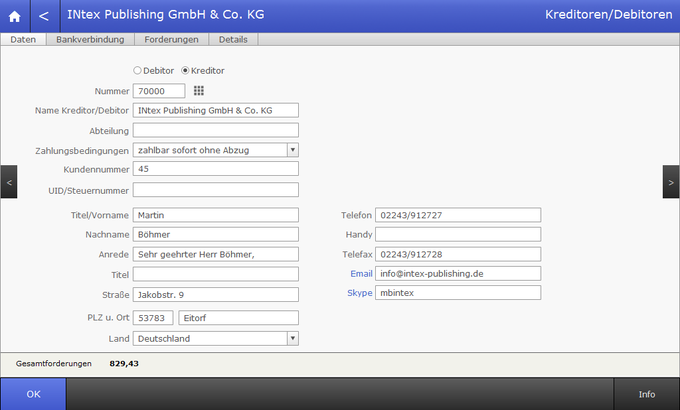Viewport: 680px width, 410px height.
Task: Click the Info button
Action: pos(647,394)
